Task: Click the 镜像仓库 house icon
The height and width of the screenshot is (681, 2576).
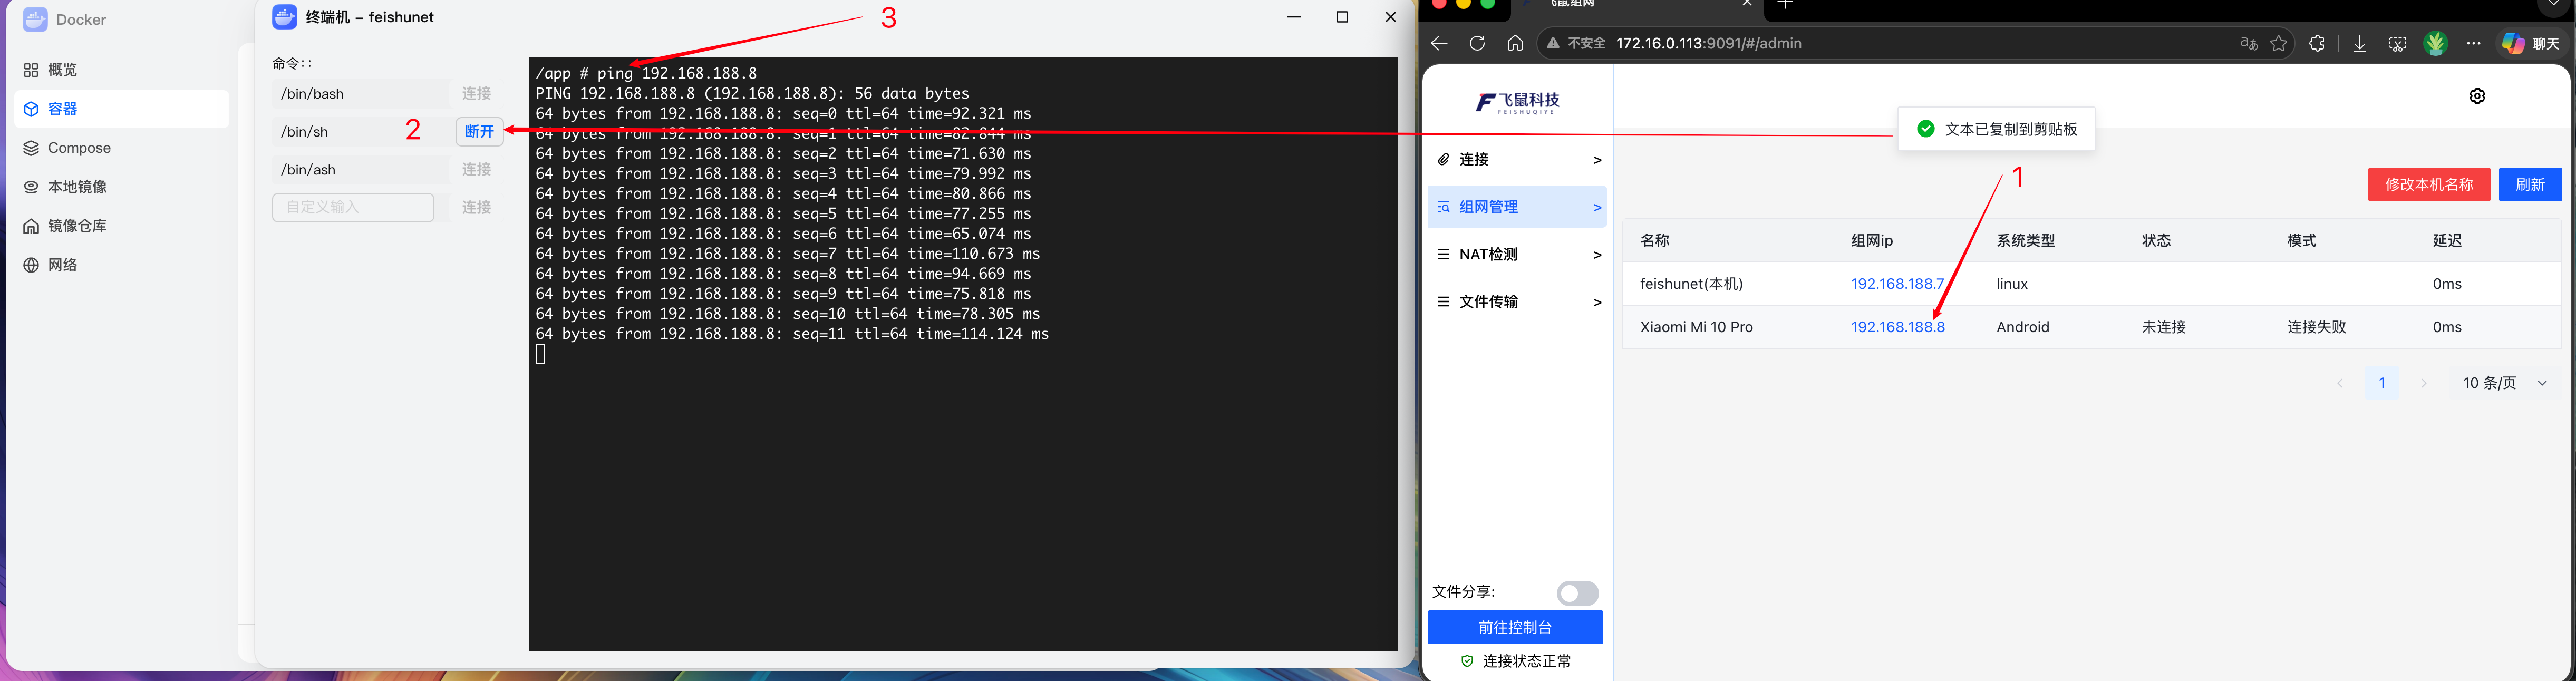Action: [31, 226]
